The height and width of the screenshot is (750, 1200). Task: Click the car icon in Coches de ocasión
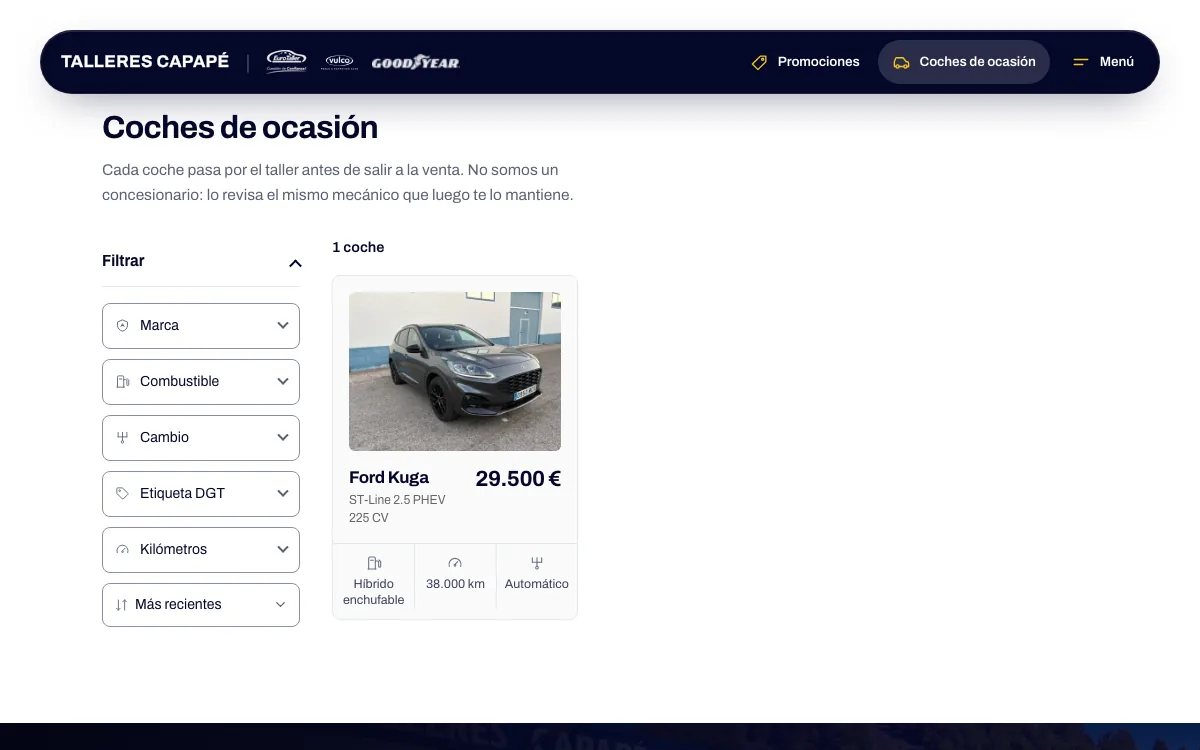(x=901, y=62)
